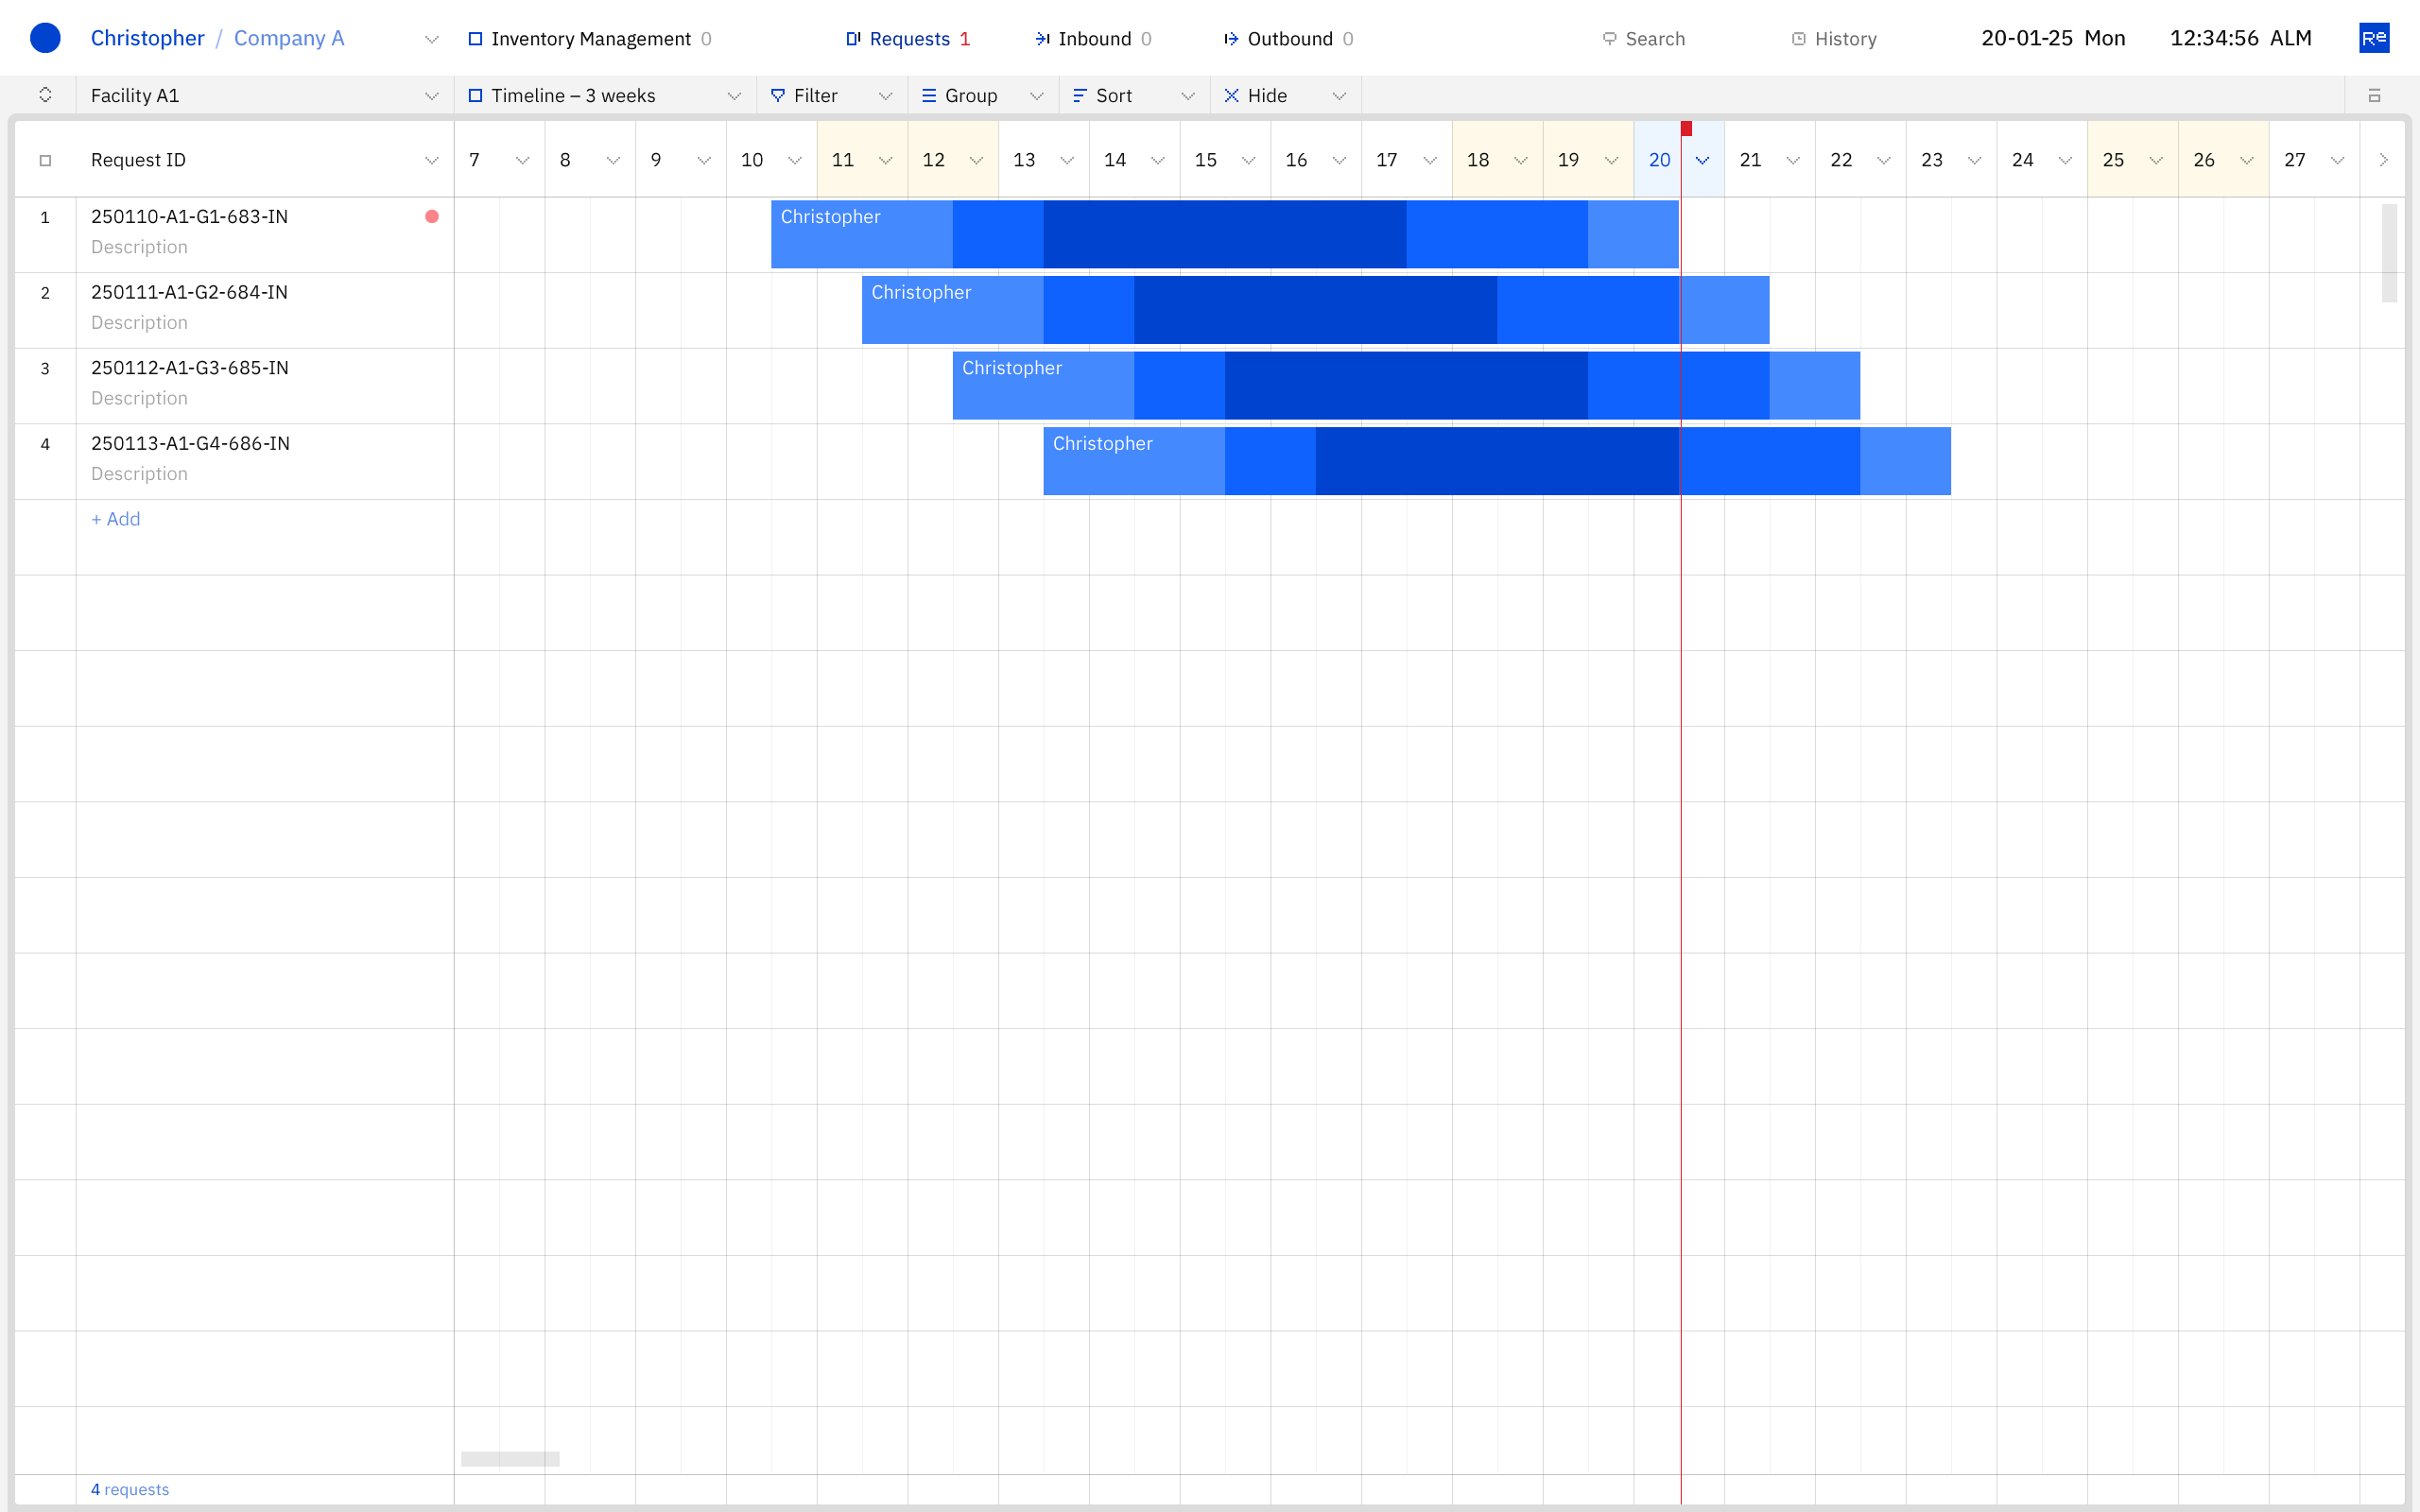
Task: Click the expand/collapse icon beside Facility A1
Action: pos(45,96)
